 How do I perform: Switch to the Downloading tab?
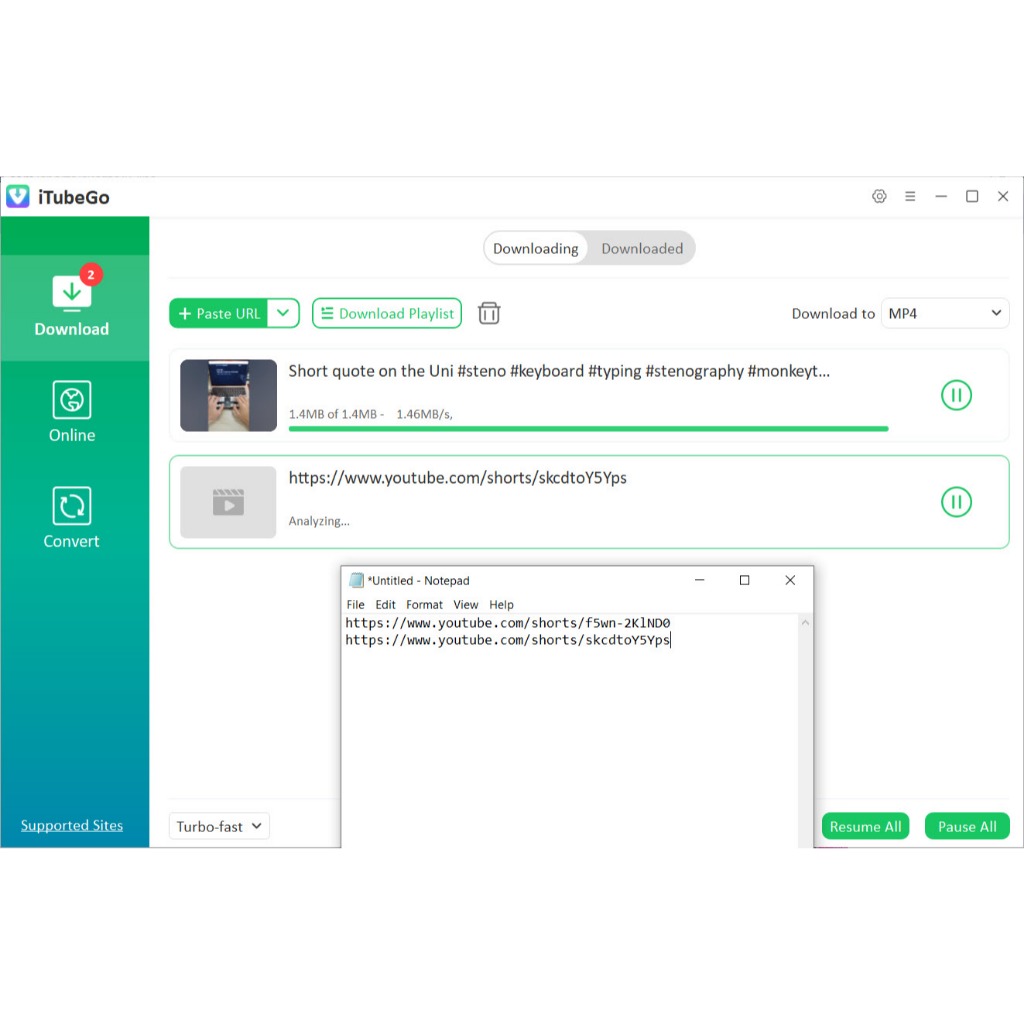pyautogui.click(x=536, y=249)
